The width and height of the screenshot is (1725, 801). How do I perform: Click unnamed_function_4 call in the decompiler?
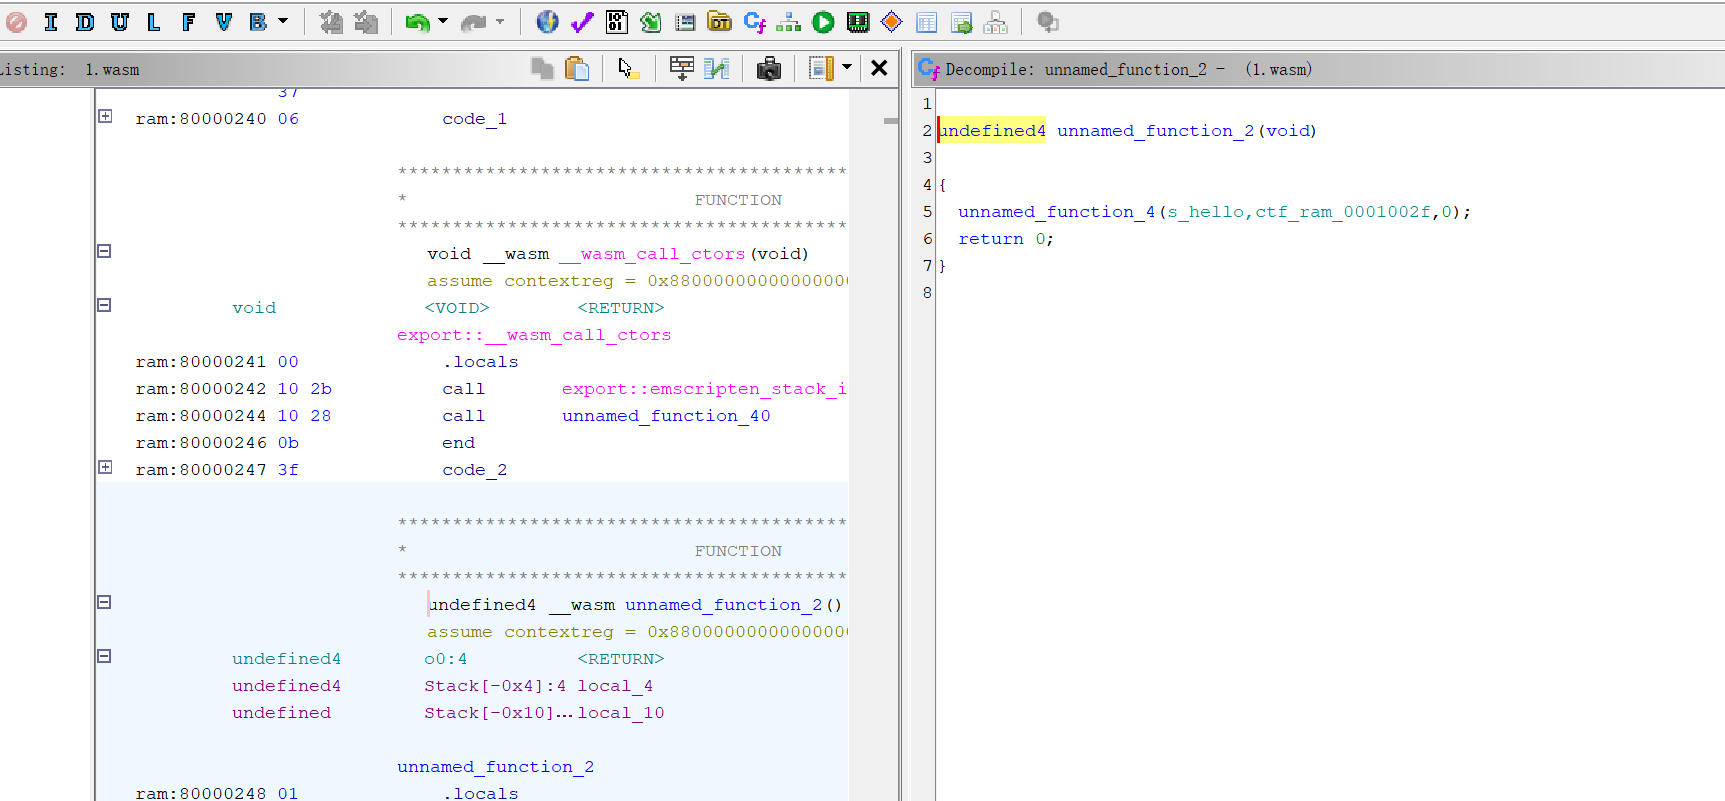coord(1055,212)
